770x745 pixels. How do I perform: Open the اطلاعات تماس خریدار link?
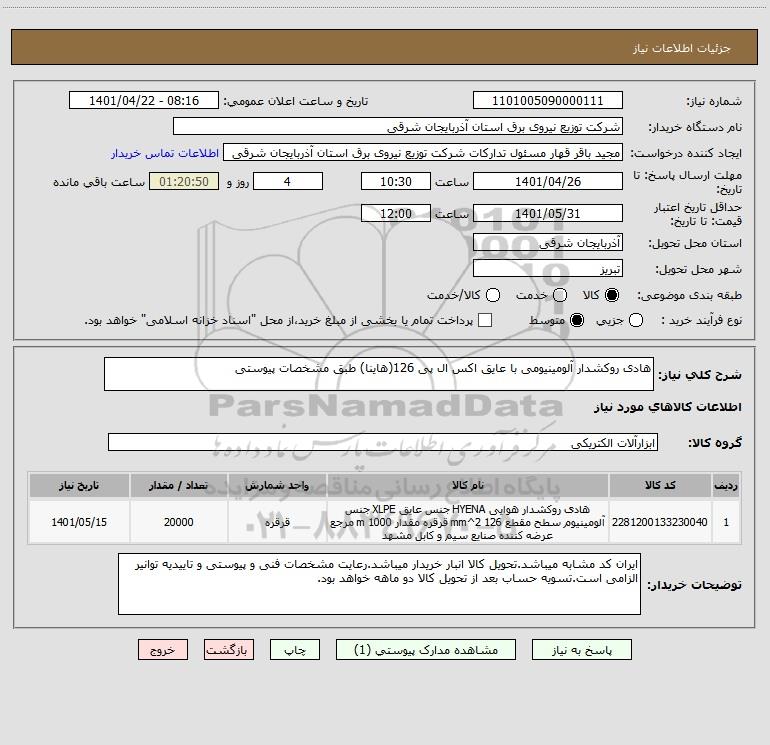(165, 153)
